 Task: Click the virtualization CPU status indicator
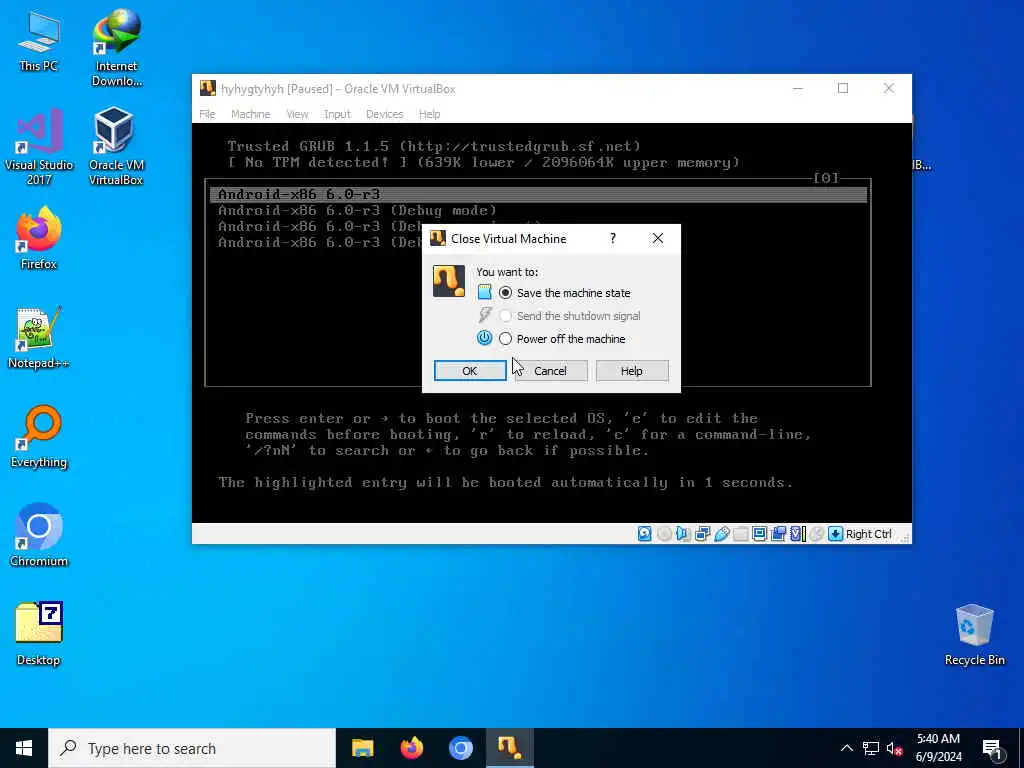tap(797, 534)
